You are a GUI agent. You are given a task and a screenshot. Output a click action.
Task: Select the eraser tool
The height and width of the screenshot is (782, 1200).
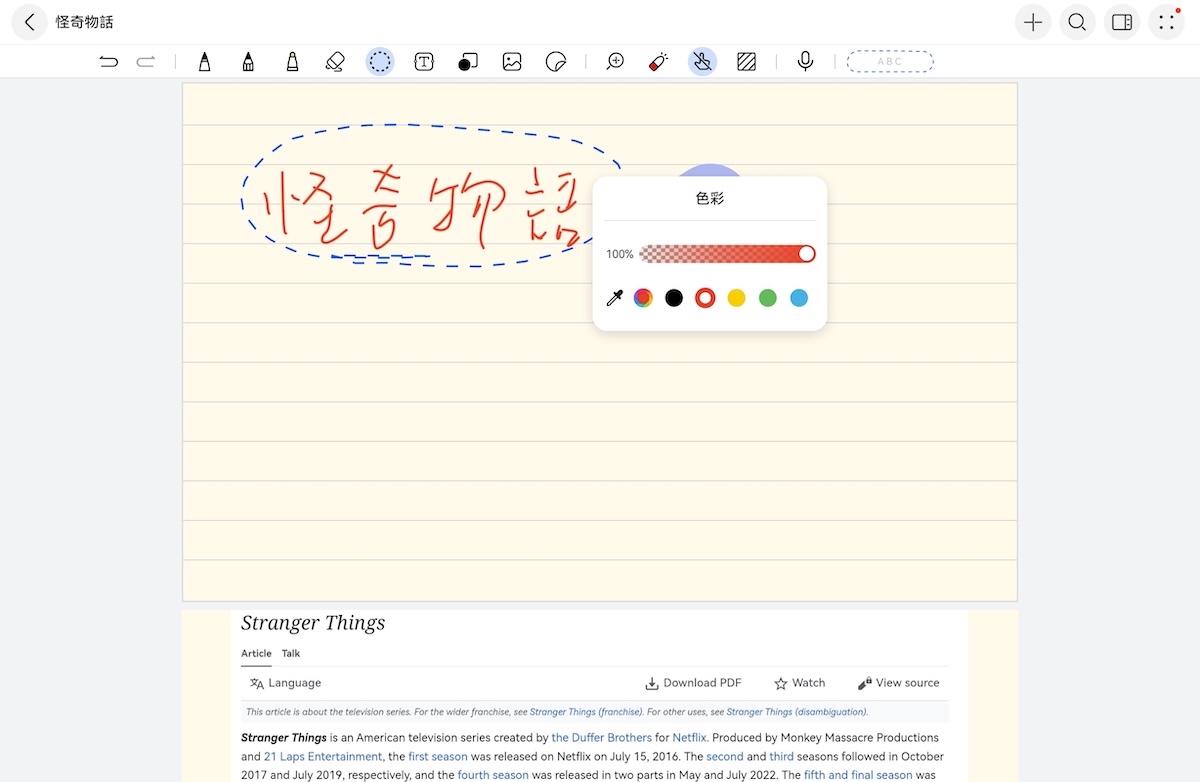tap(335, 62)
